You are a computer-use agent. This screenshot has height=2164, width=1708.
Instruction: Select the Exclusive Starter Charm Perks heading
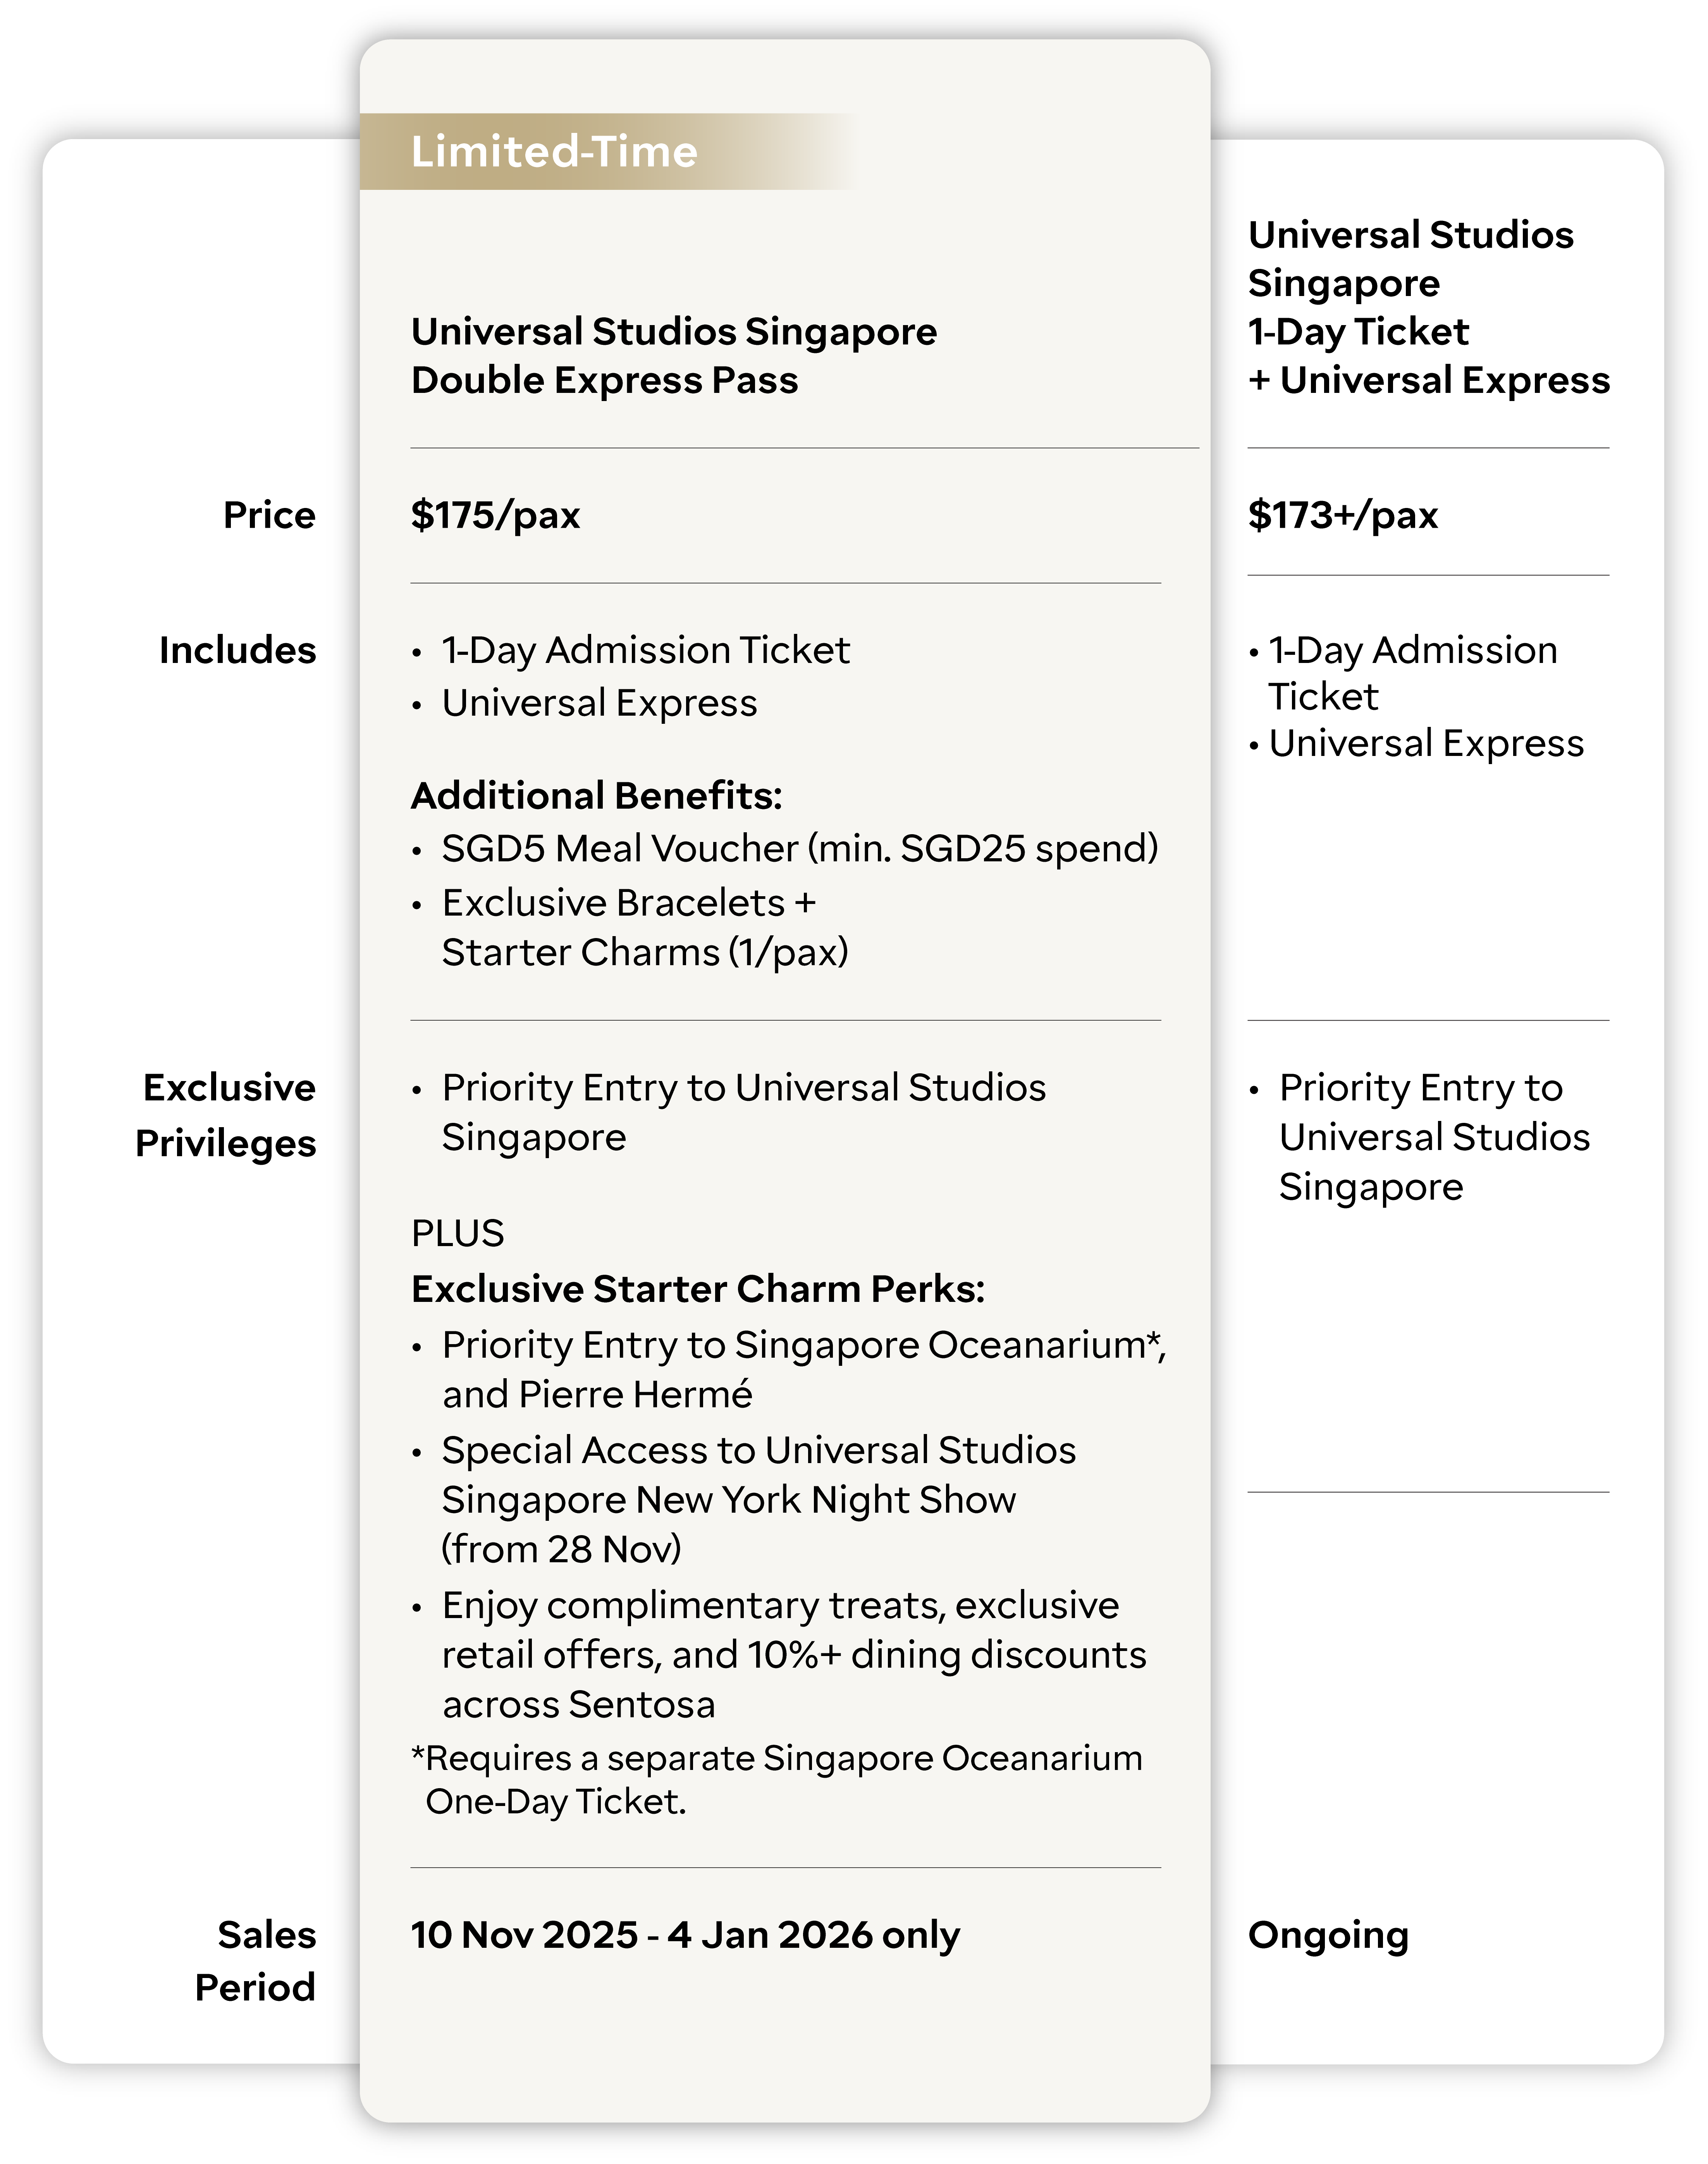[x=697, y=1289]
